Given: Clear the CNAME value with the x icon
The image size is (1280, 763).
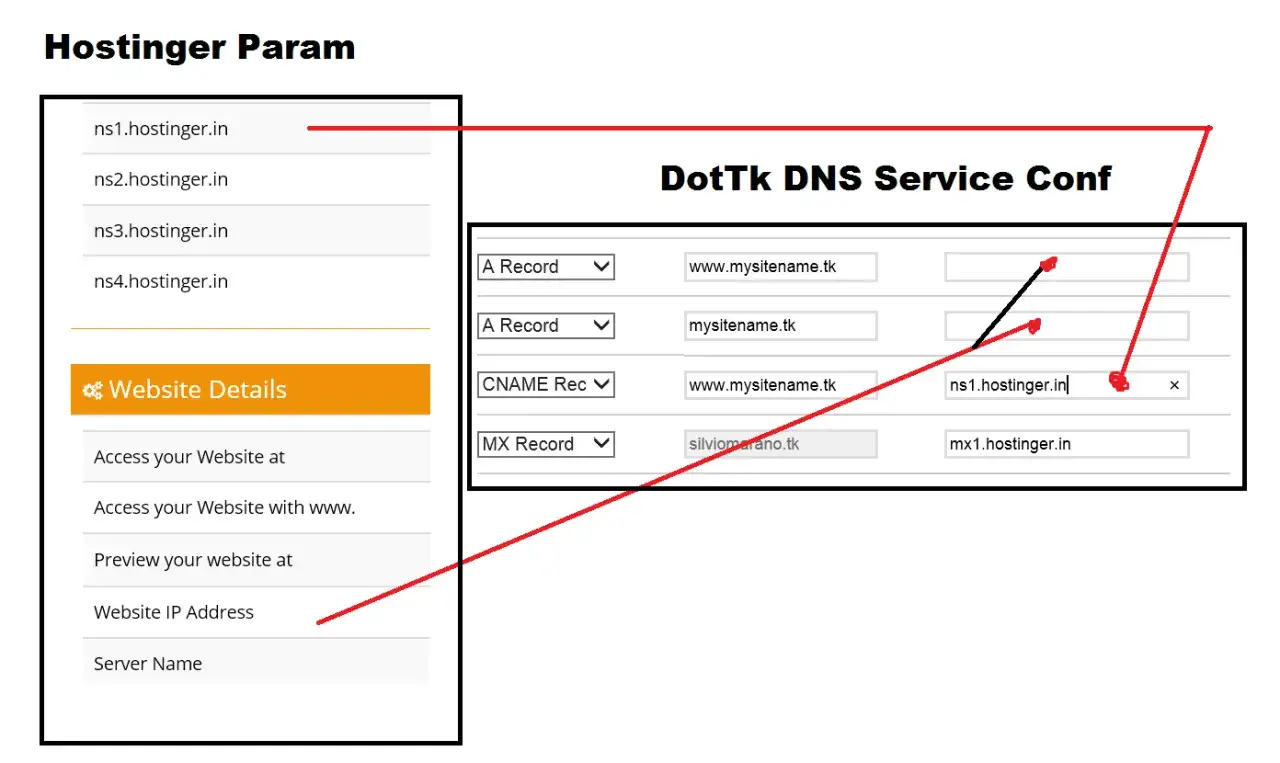Looking at the screenshot, I should [x=1174, y=385].
